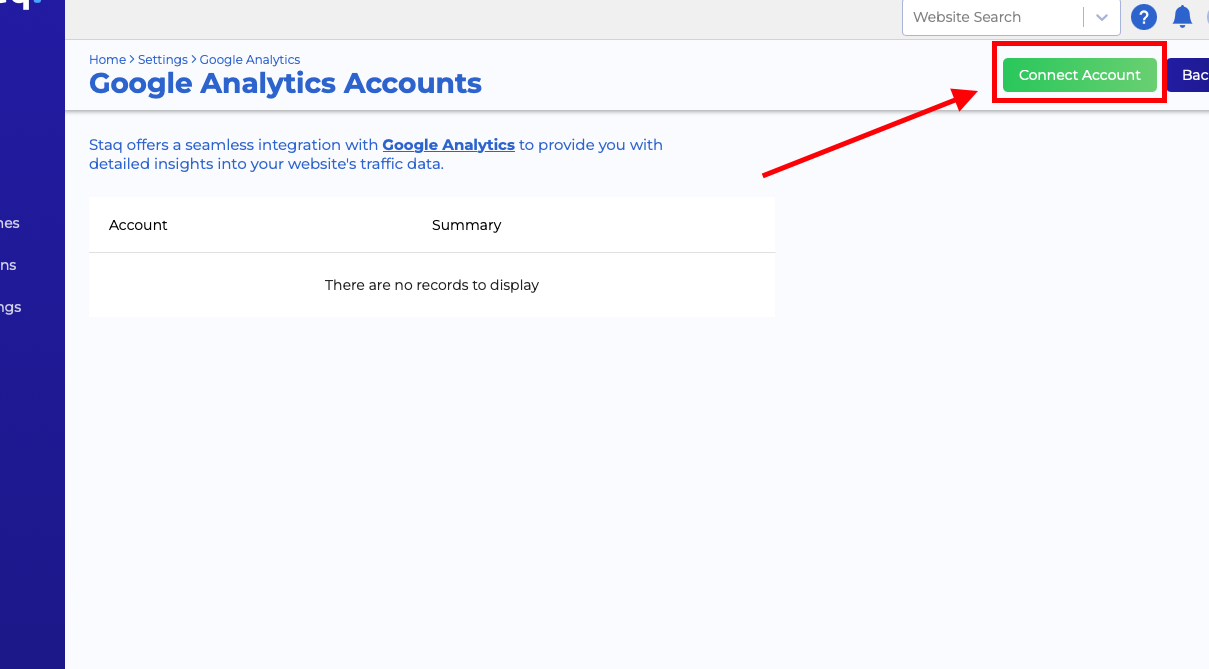Open the notifications bell
This screenshot has width=1209, height=669.
pyautogui.click(x=1182, y=17)
